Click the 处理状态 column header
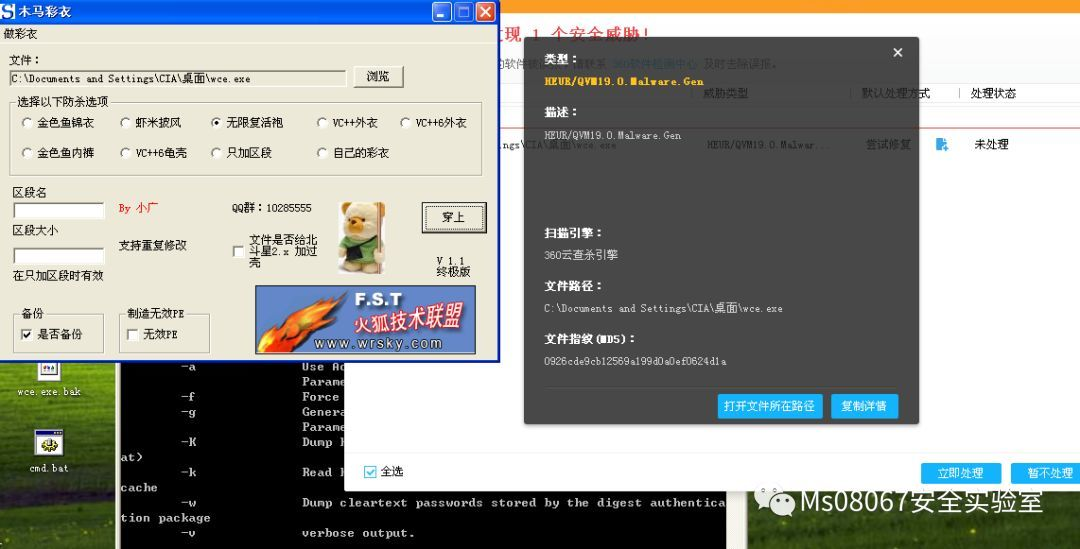1080x549 pixels. [x=993, y=93]
